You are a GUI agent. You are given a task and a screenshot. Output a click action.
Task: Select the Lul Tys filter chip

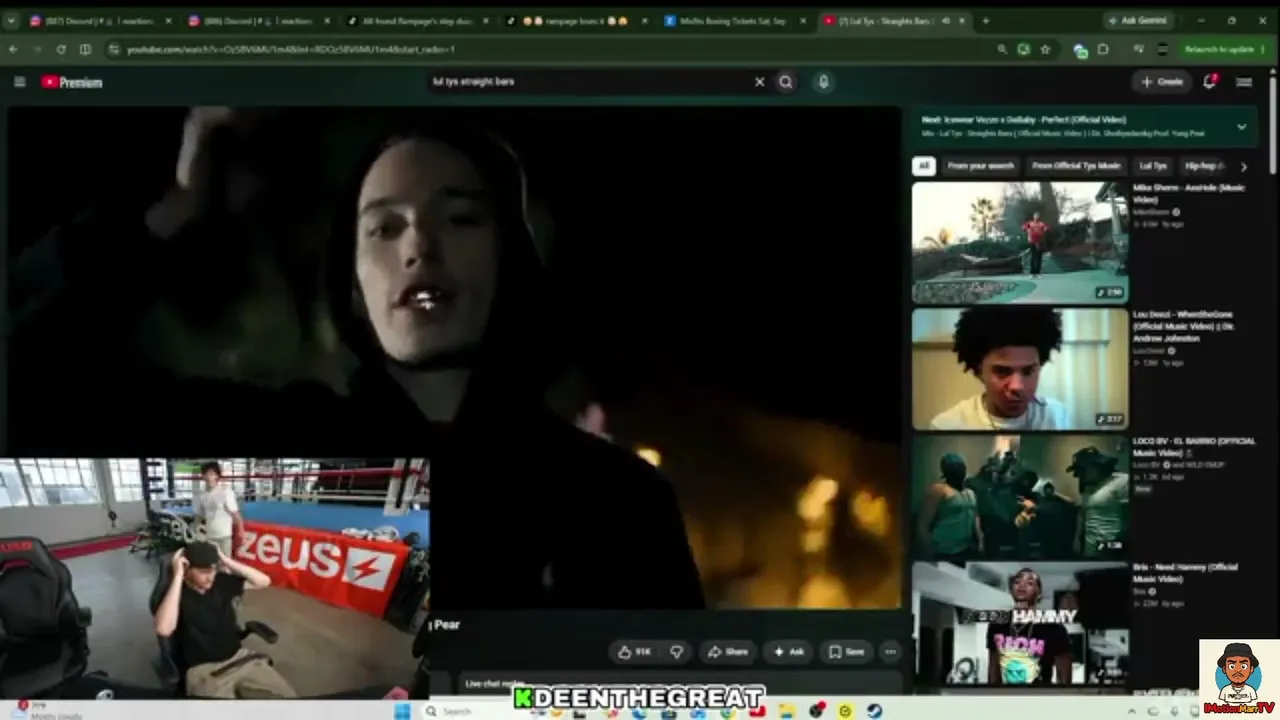[1153, 166]
